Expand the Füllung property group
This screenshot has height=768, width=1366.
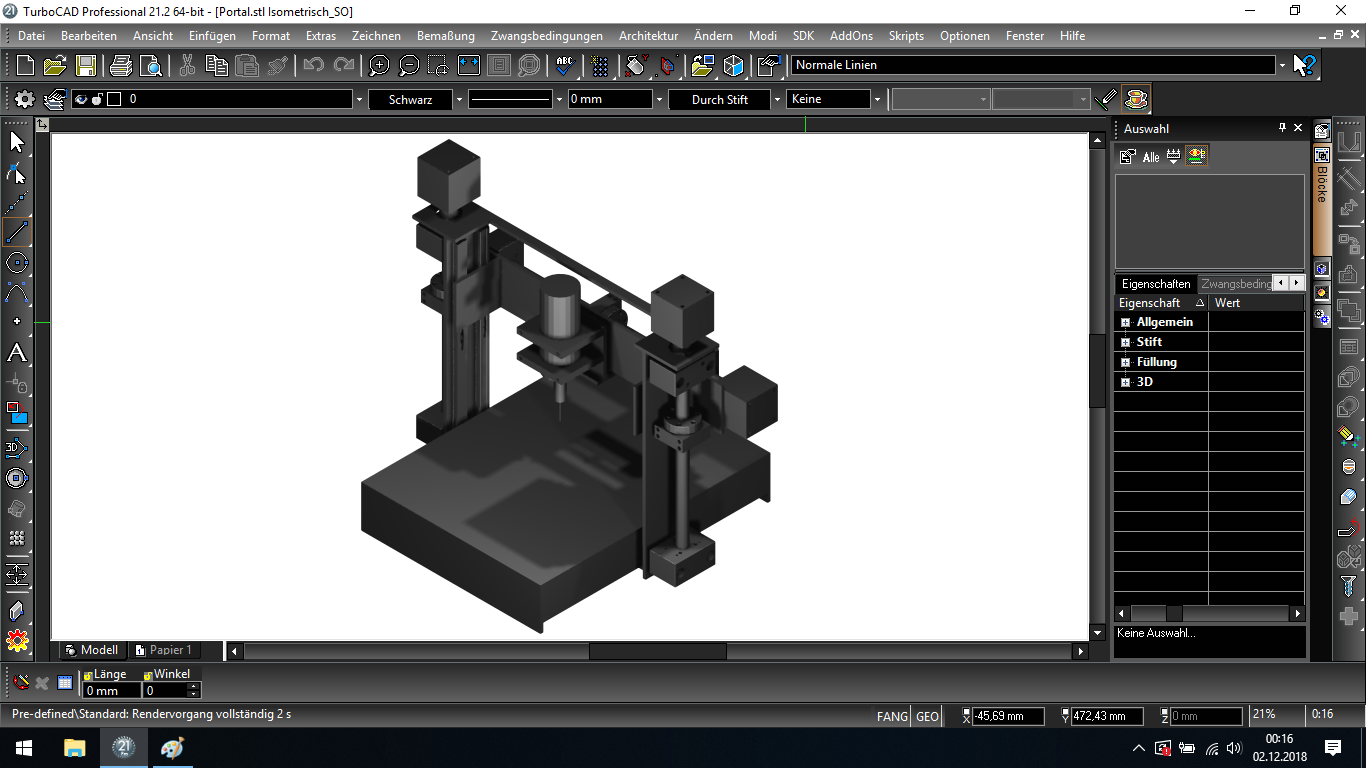pos(1125,362)
